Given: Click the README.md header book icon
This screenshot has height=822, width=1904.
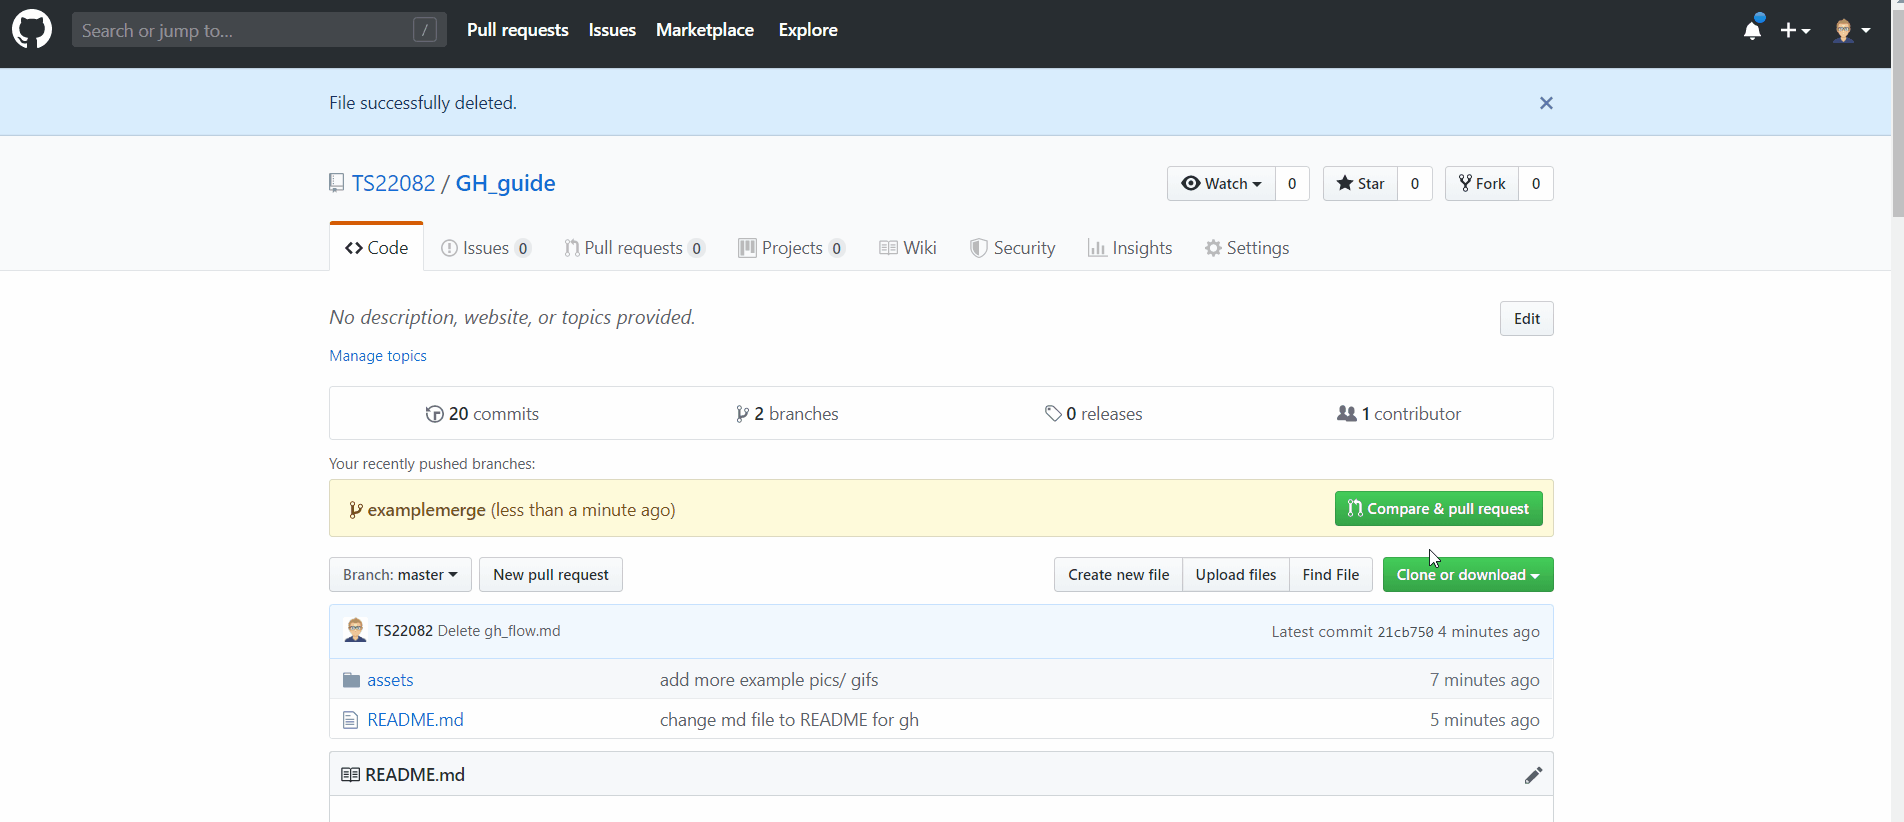Looking at the screenshot, I should point(350,775).
